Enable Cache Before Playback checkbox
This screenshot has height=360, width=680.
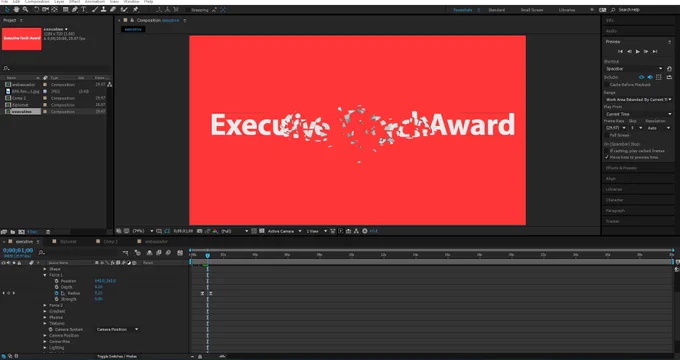click(x=607, y=85)
